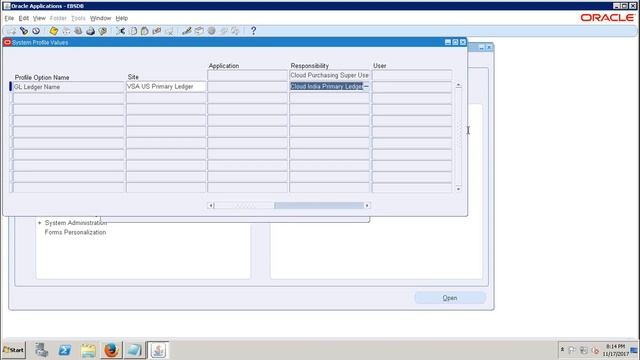This screenshot has width=640, height=360.
Task: Click vertical scrollbar down arrow
Action: [x=458, y=189]
